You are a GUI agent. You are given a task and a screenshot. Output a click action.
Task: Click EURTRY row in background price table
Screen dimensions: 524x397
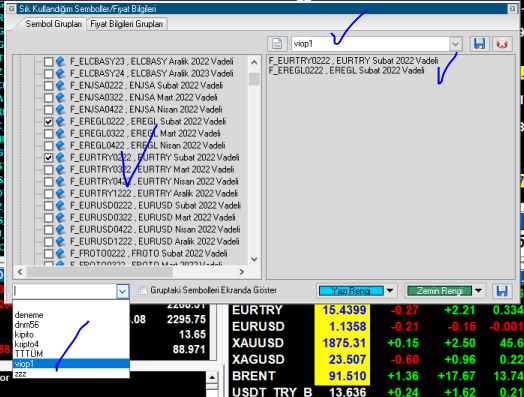377,310
